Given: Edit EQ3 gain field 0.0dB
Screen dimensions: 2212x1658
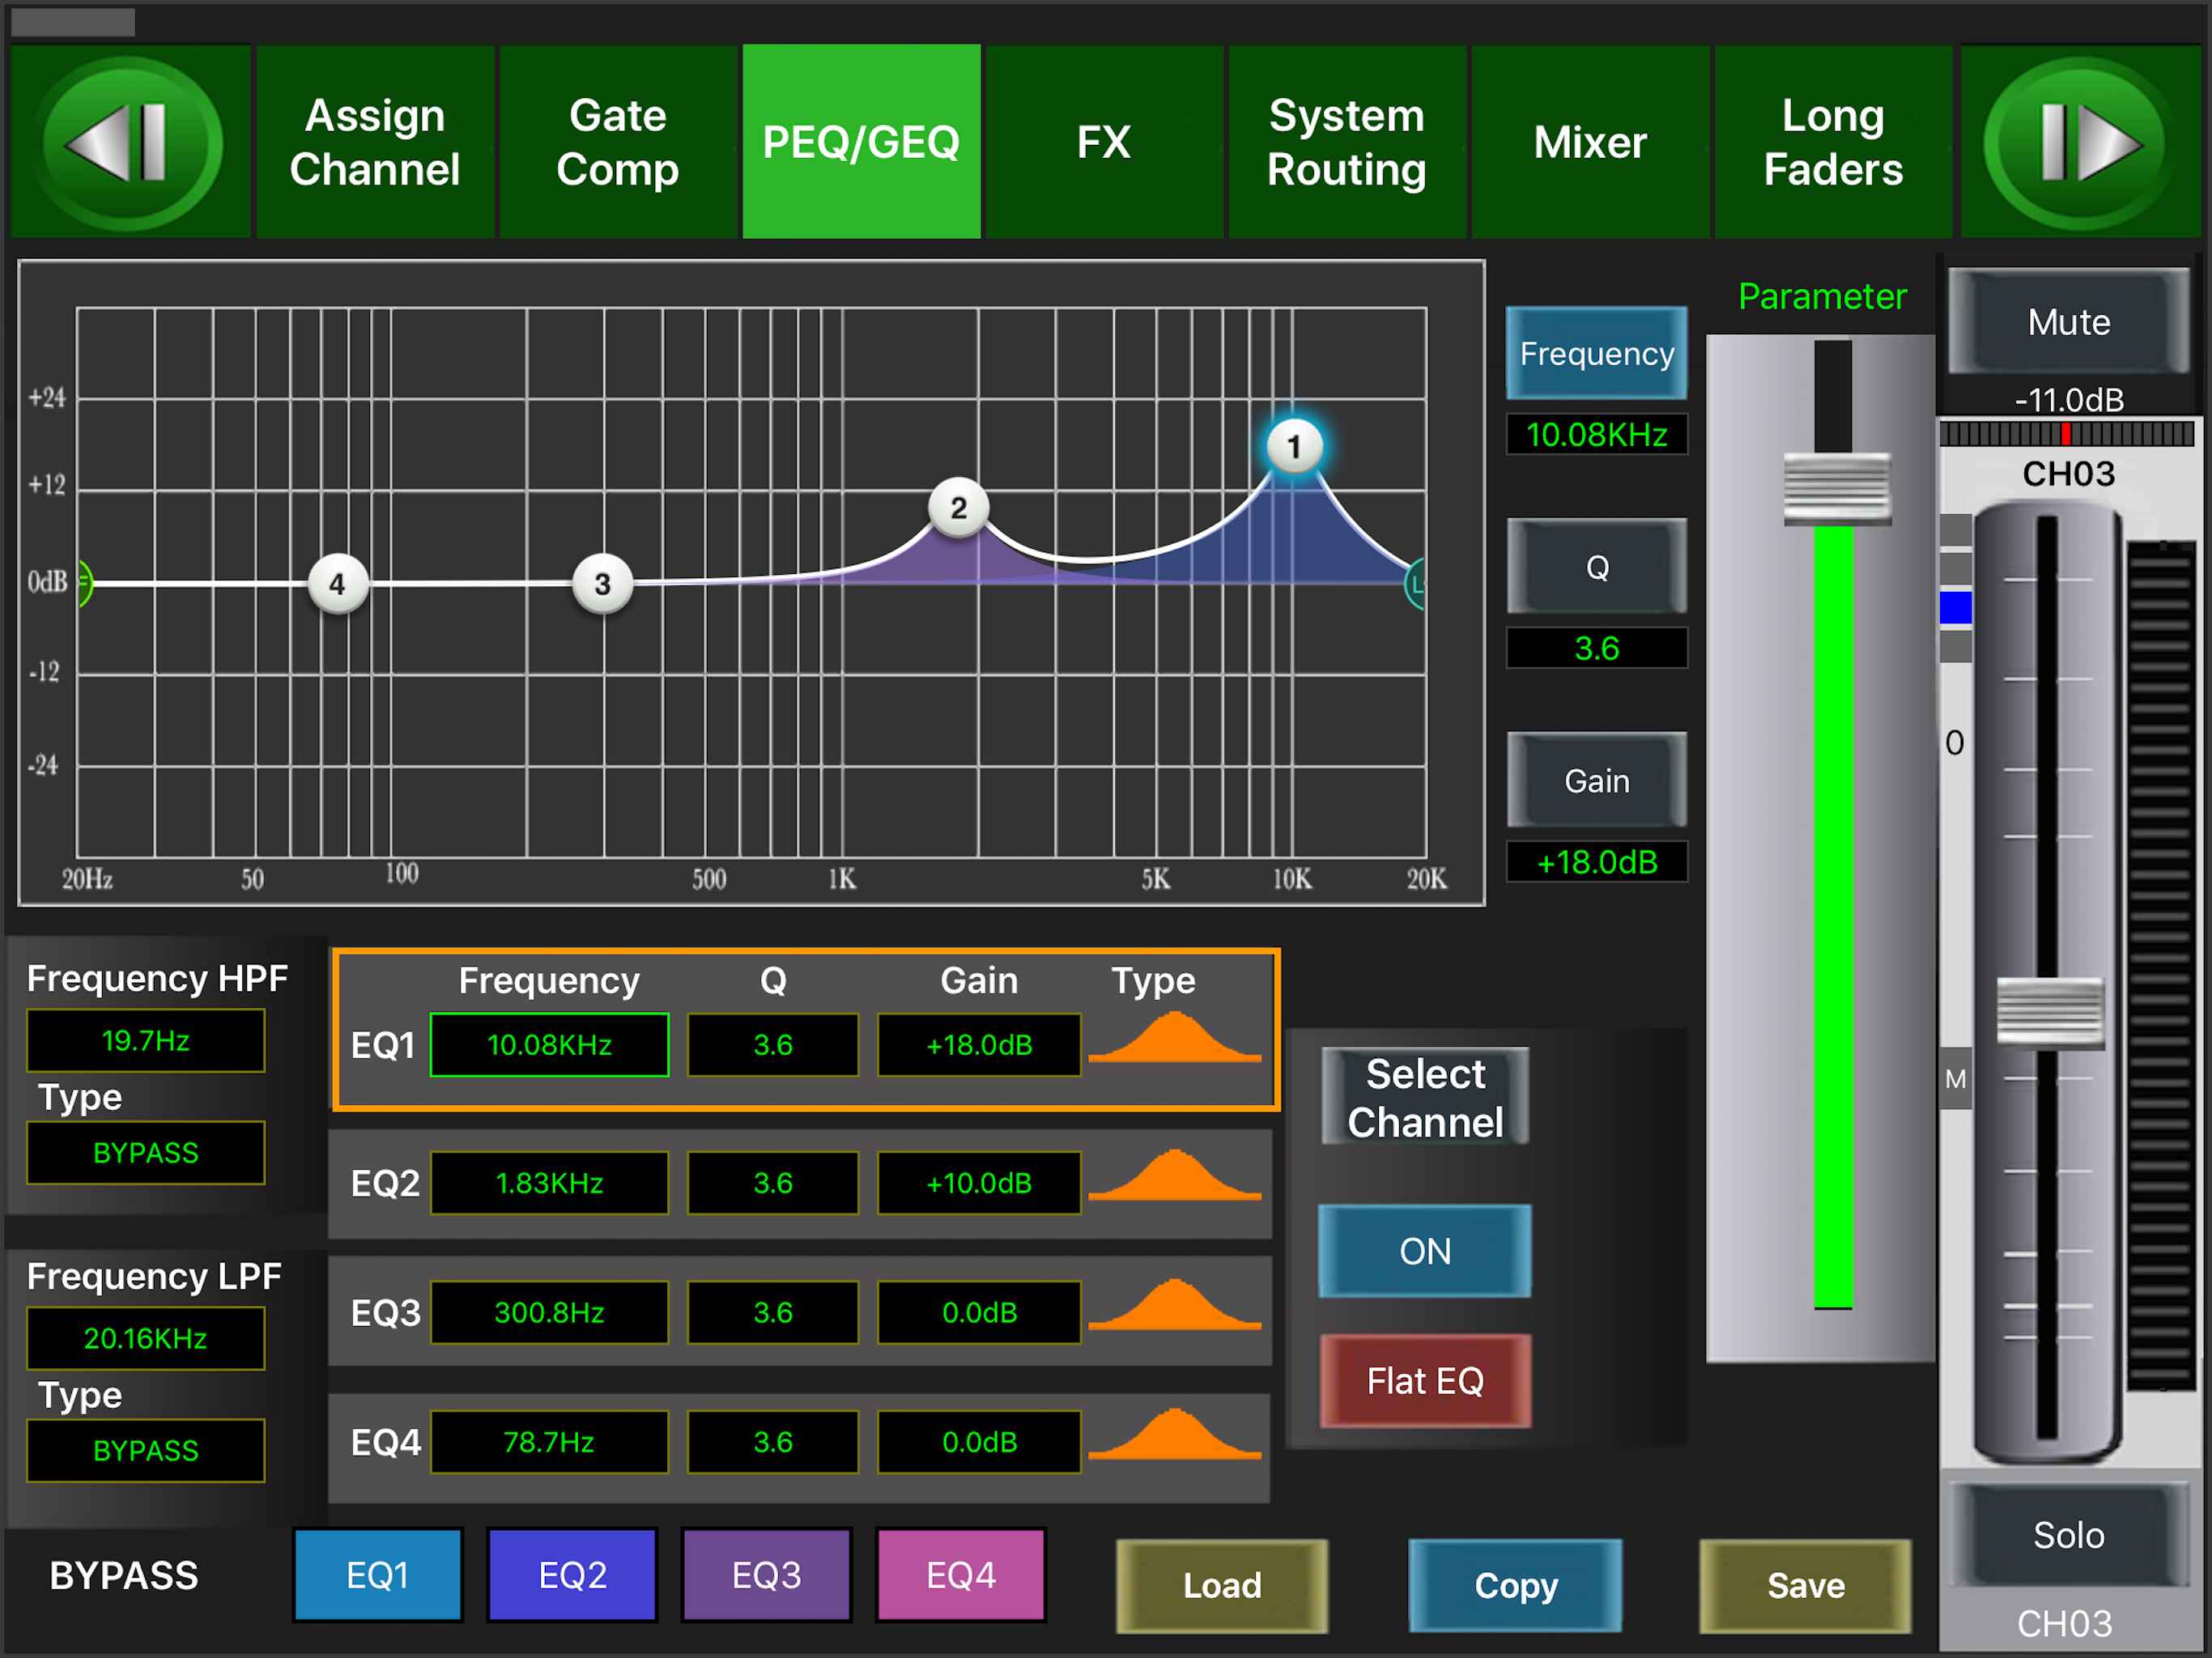Looking at the screenshot, I should 979,1312.
